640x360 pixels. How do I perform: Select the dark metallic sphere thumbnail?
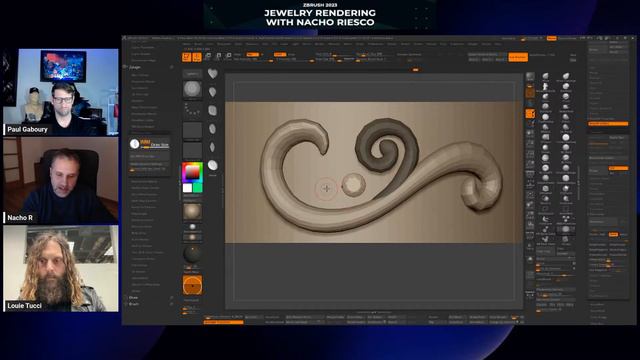pyautogui.click(x=192, y=254)
